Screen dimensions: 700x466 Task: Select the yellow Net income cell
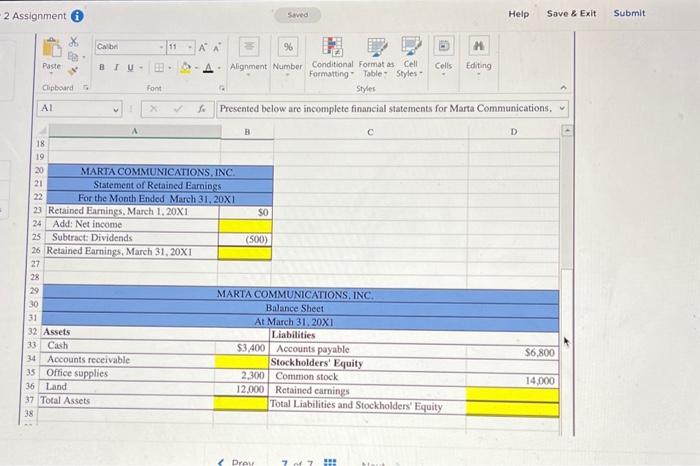(245, 225)
